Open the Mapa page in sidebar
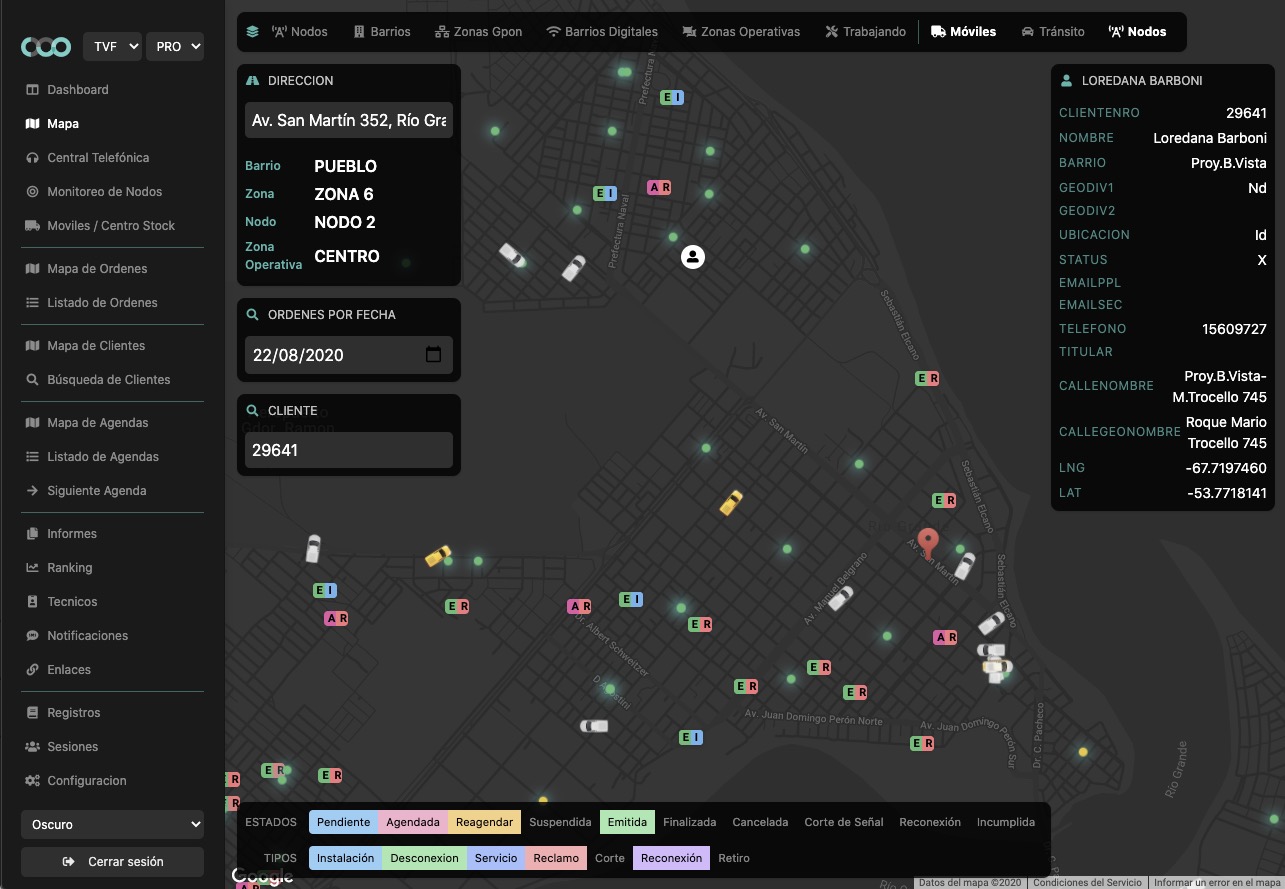Image resolution: width=1285 pixels, height=889 pixels. tap(63, 124)
